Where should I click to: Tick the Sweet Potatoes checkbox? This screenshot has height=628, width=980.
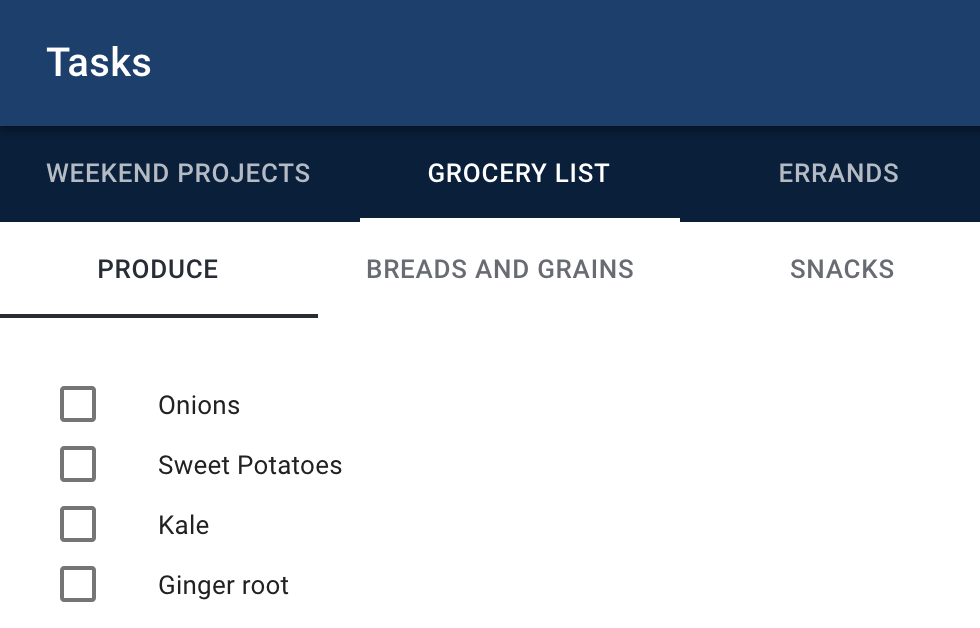tap(78, 464)
